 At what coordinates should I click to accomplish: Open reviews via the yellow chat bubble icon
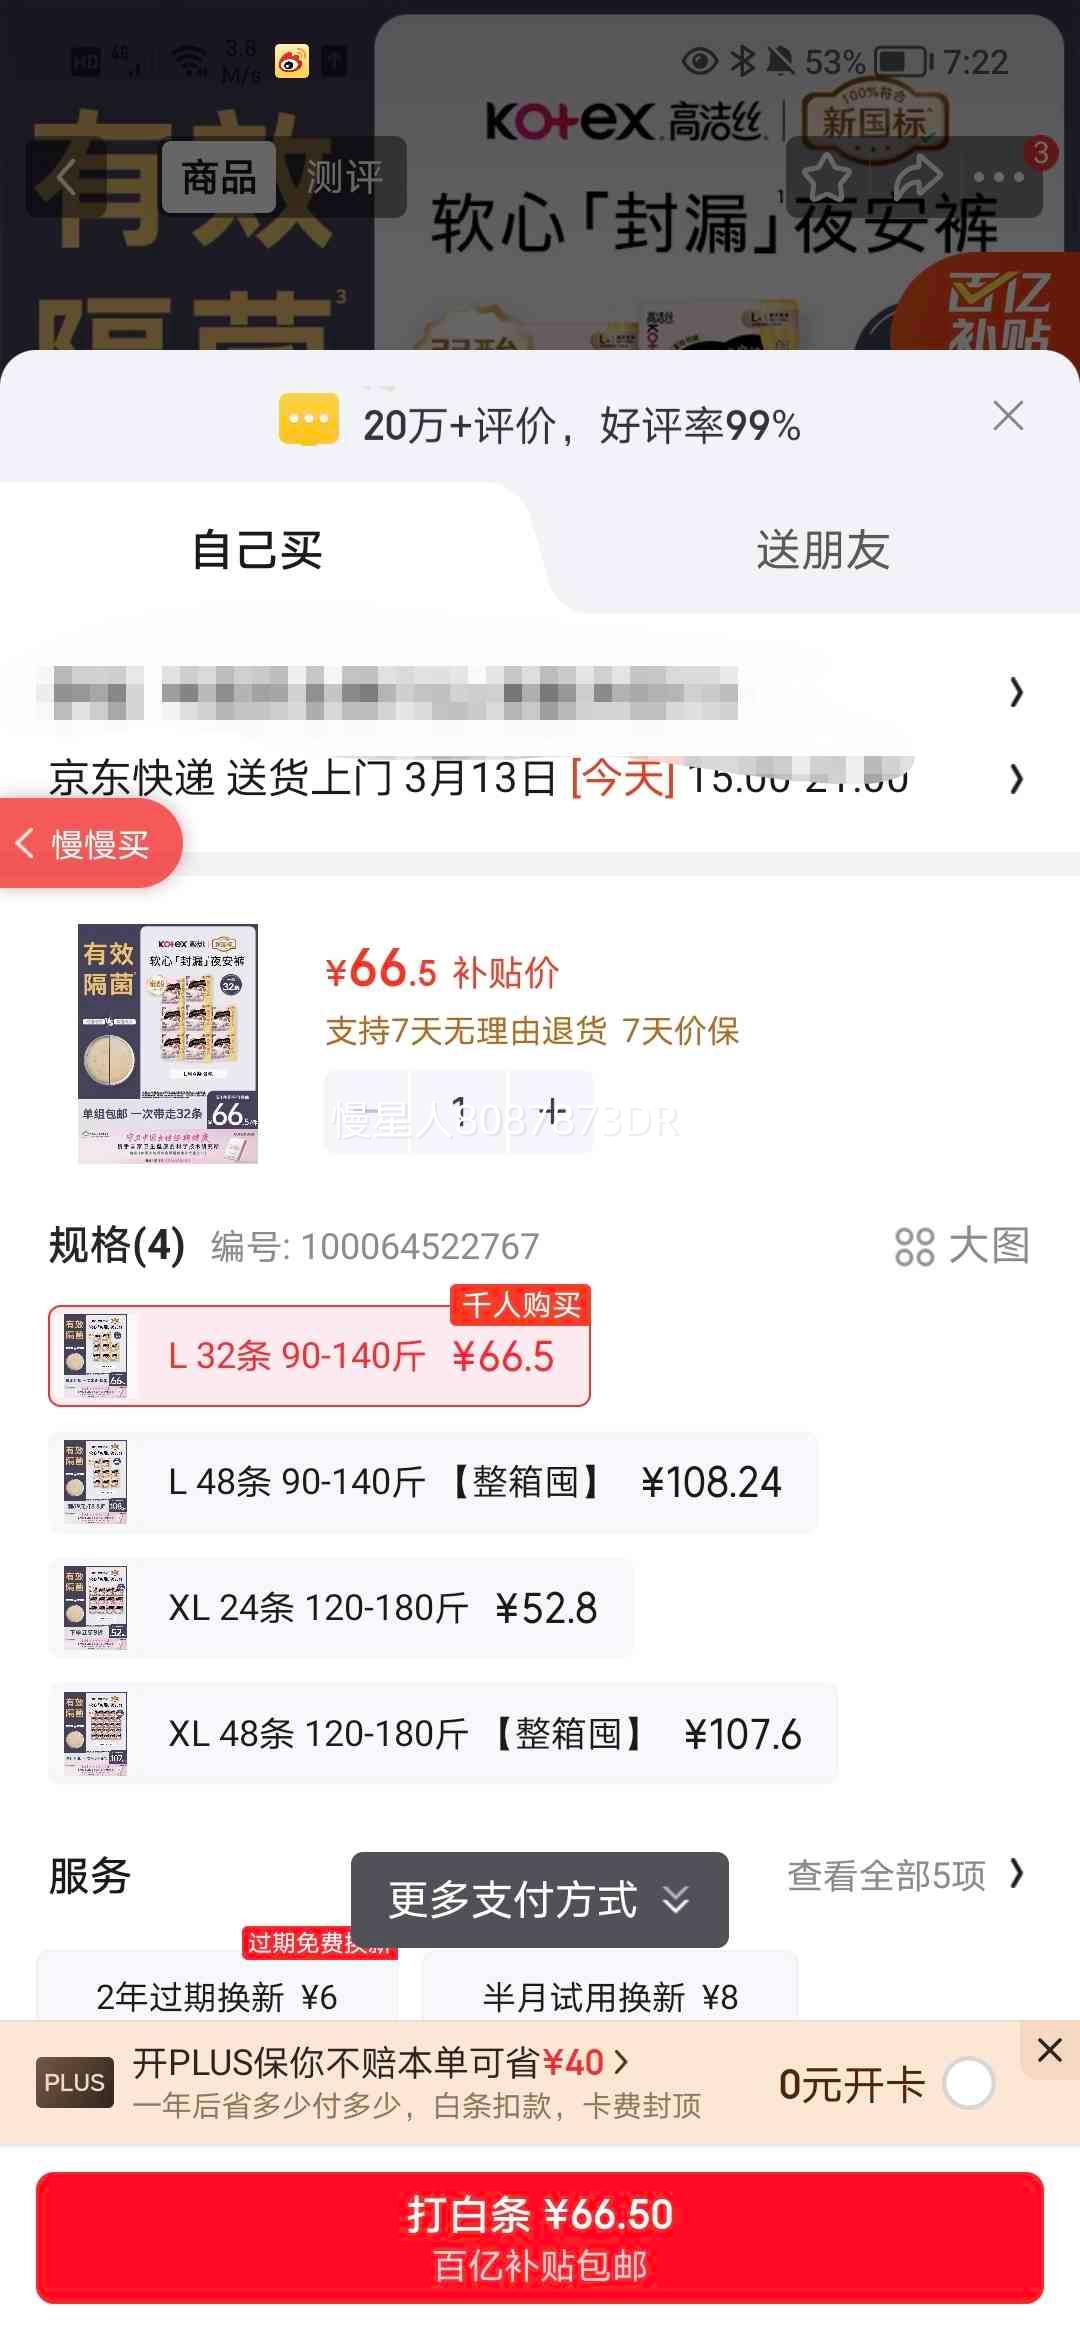point(308,419)
